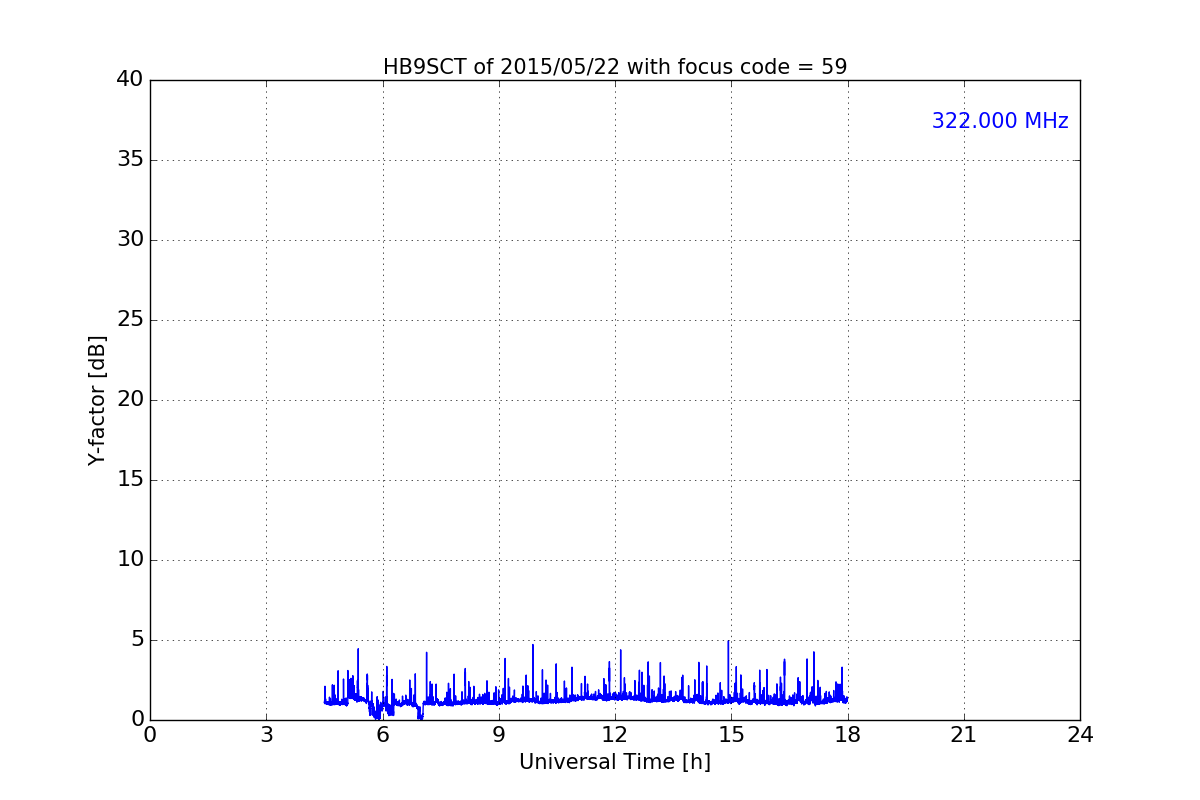Click the Universal Time [h] axis label
This screenshot has height=800, width=1200.
coord(615,762)
